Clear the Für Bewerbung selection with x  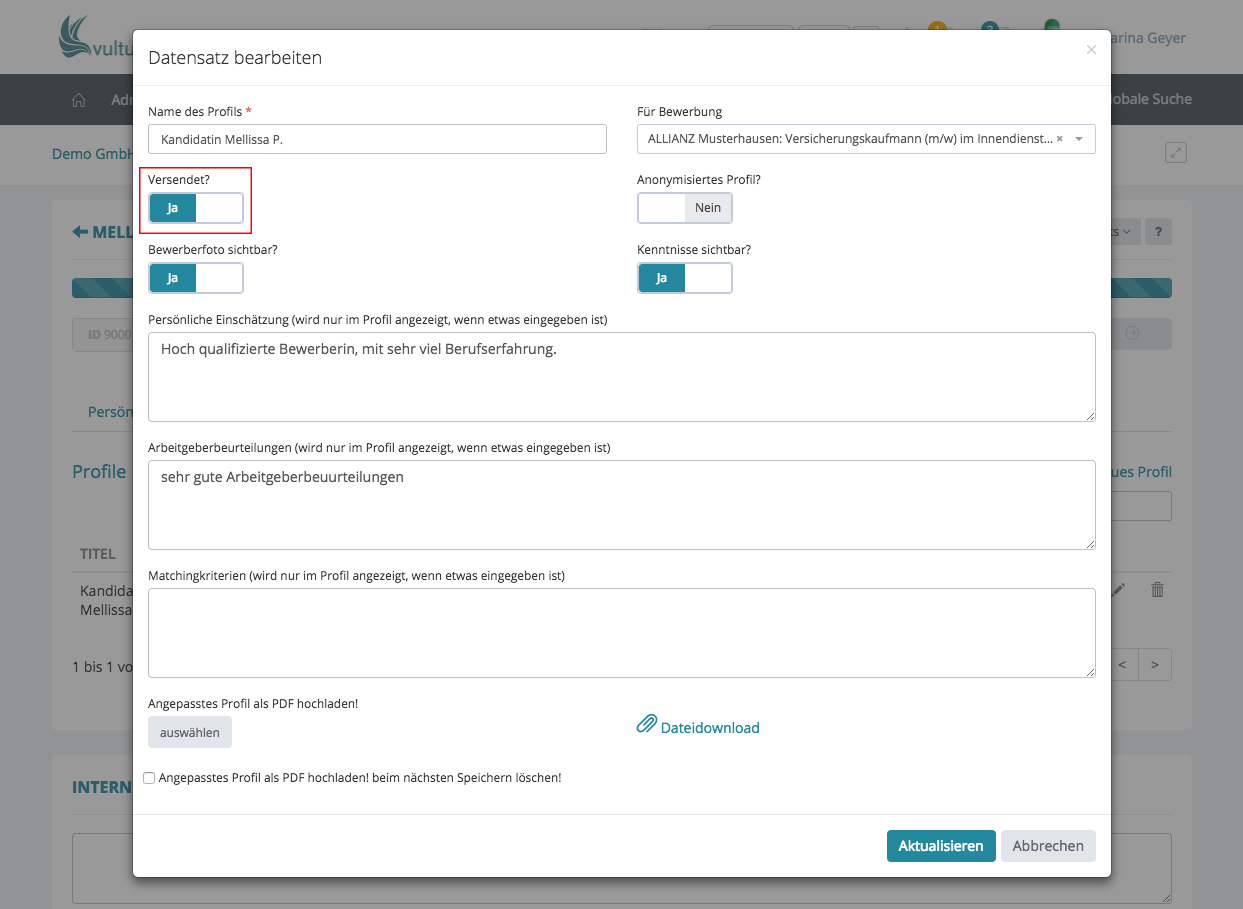tap(1059, 139)
